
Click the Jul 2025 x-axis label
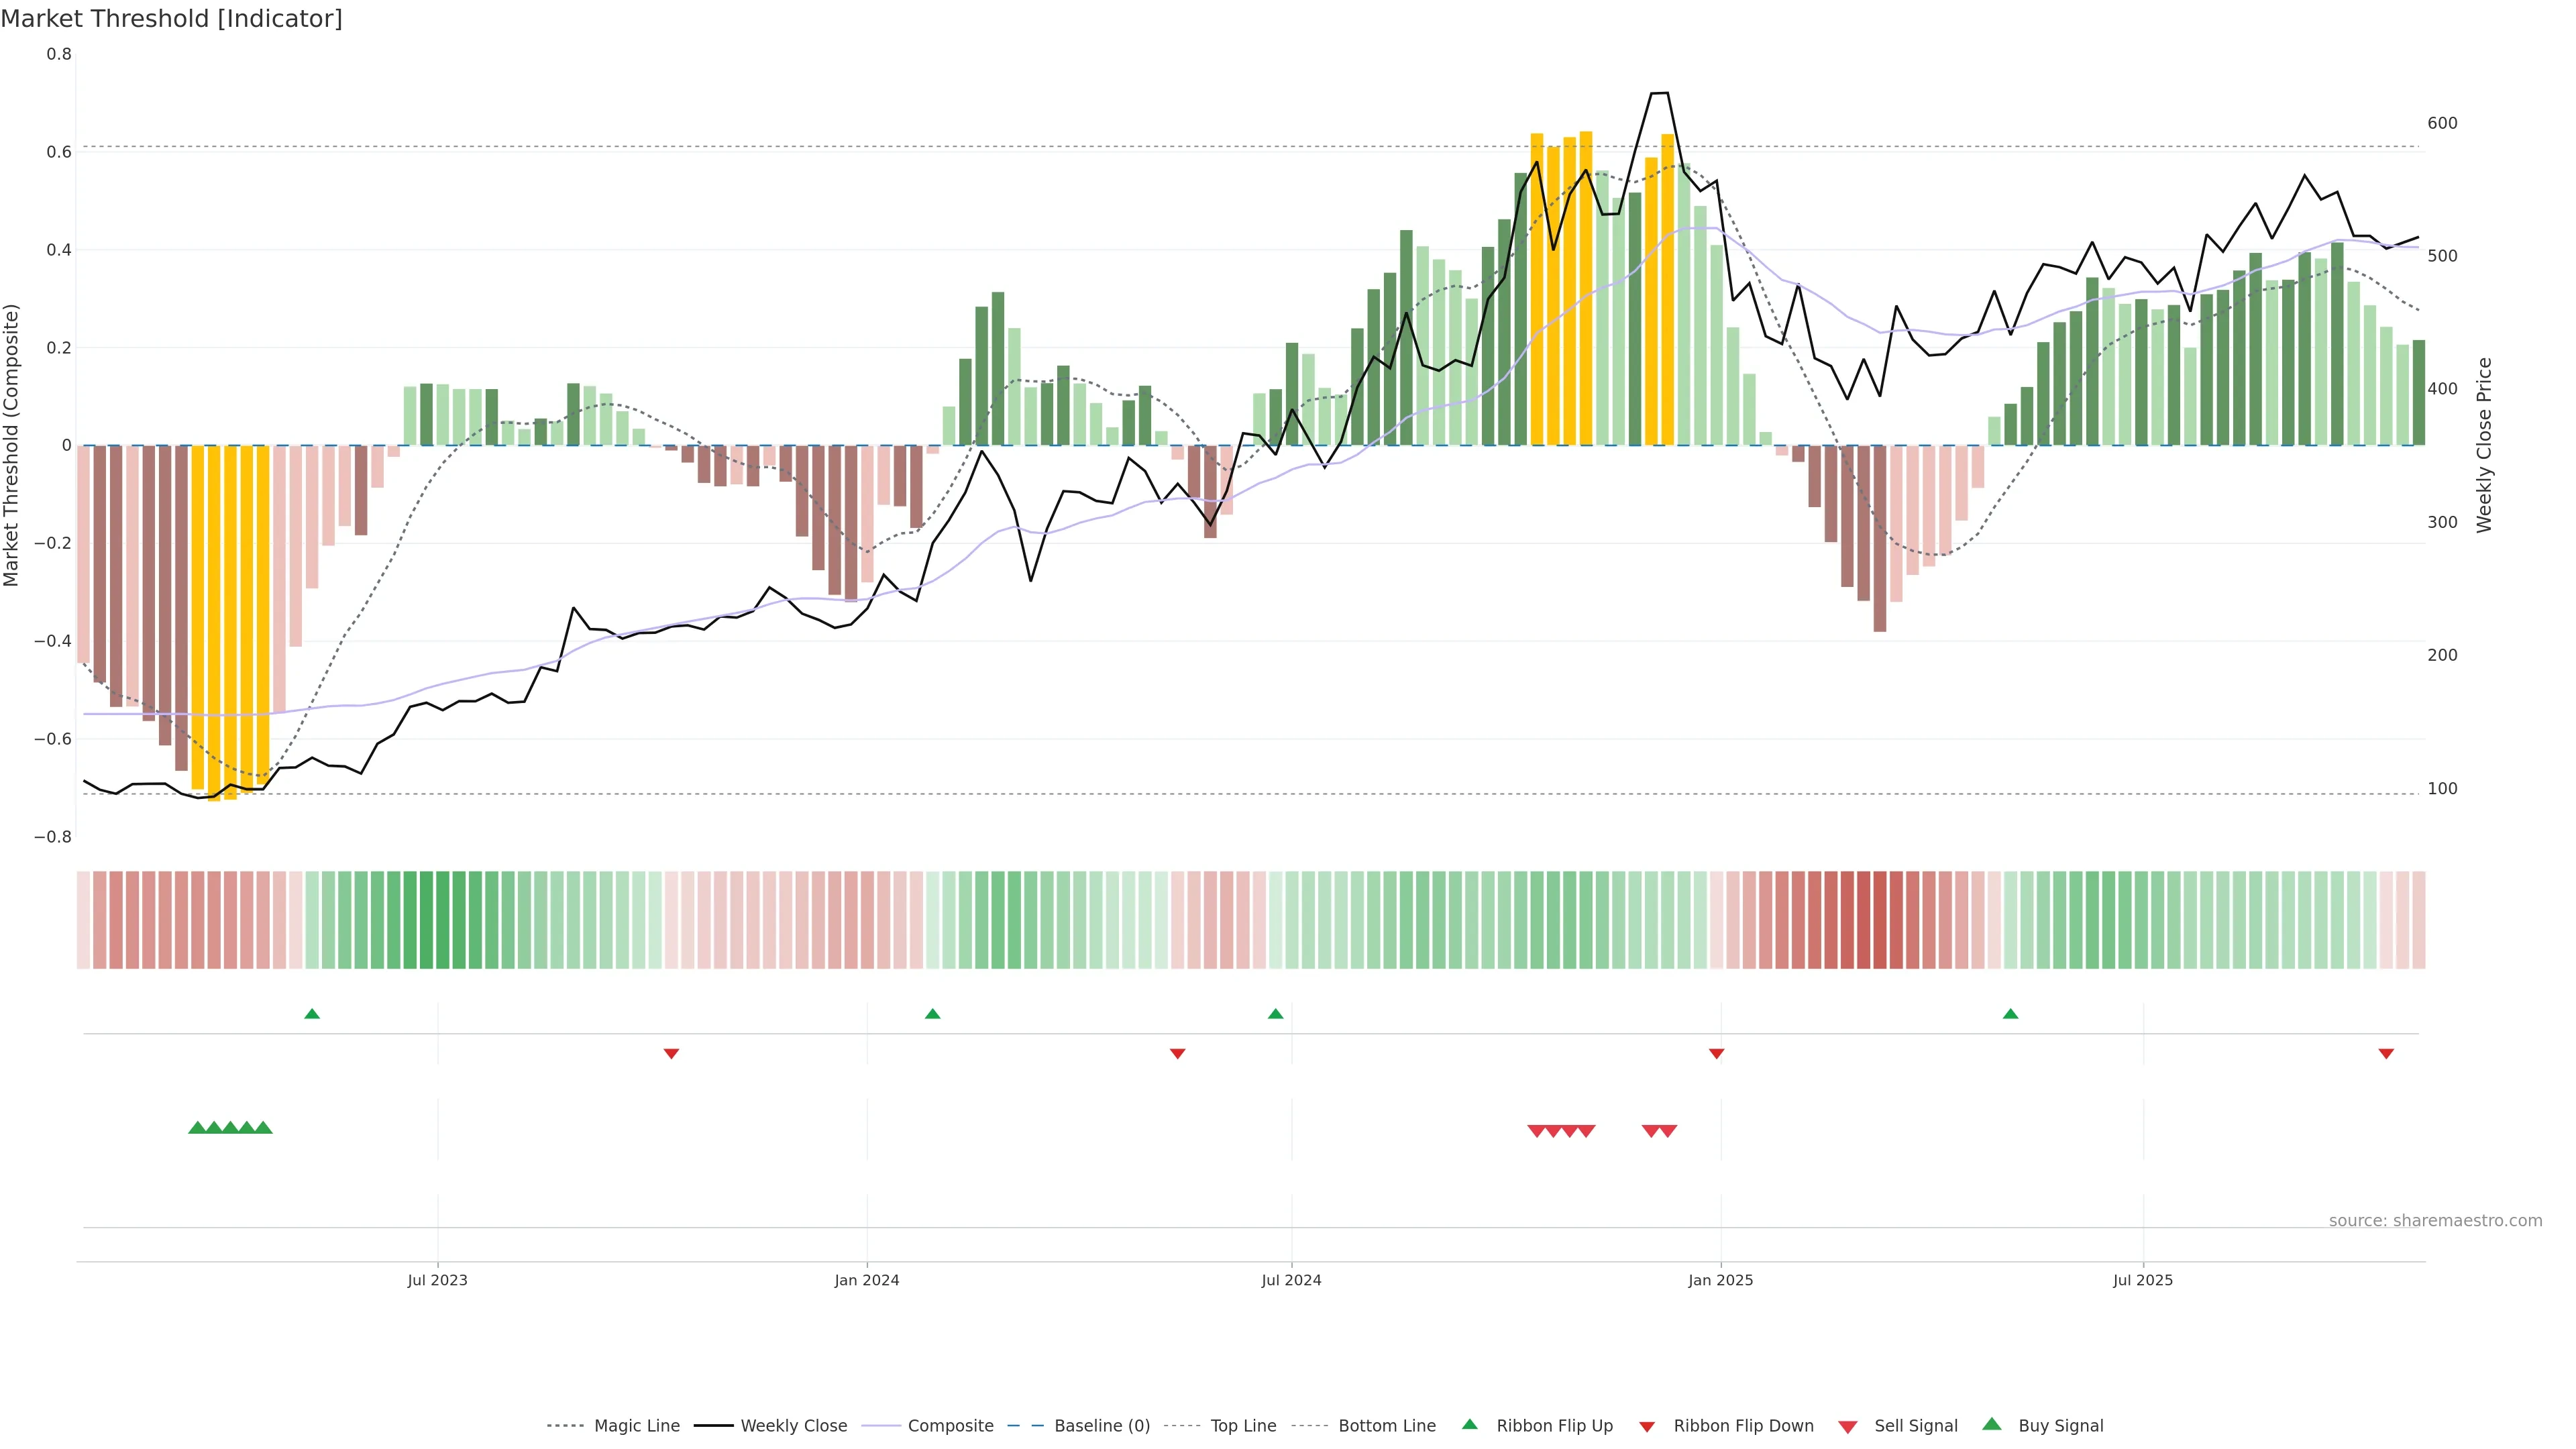coord(2142,1280)
